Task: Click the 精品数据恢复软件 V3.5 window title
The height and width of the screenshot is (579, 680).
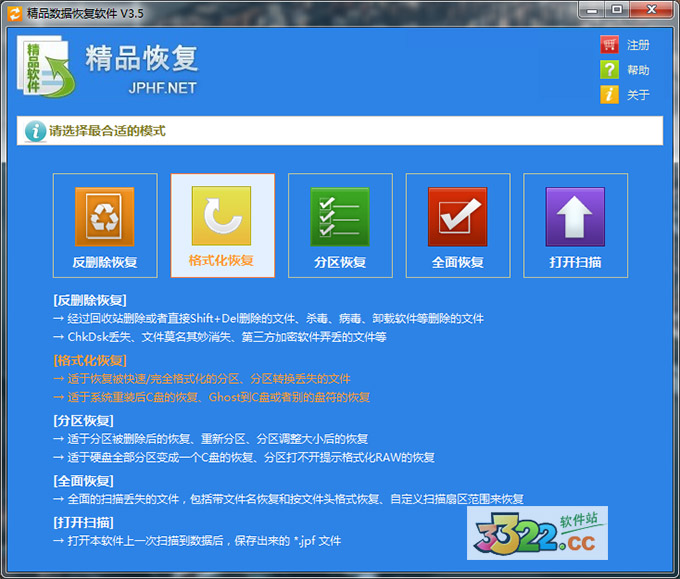Action: tap(85, 13)
